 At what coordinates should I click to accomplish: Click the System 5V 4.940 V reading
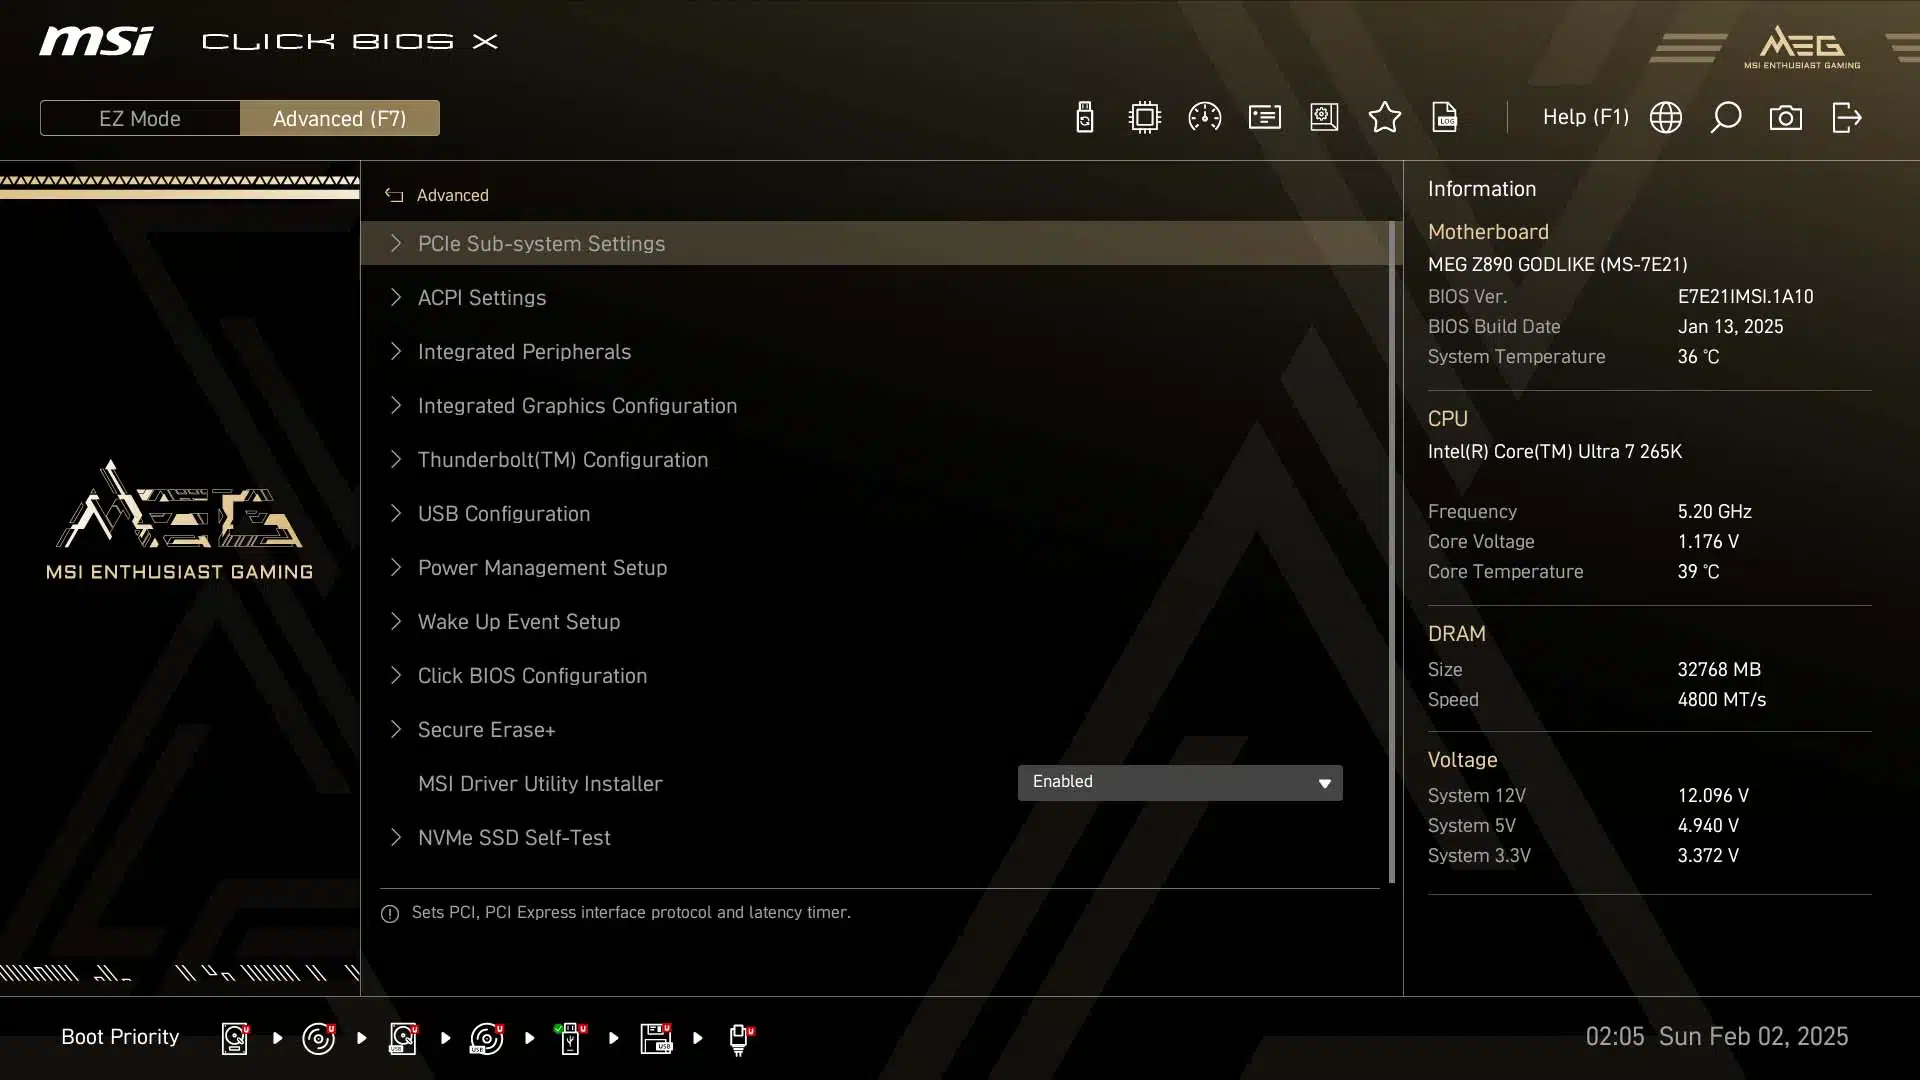tap(1708, 825)
